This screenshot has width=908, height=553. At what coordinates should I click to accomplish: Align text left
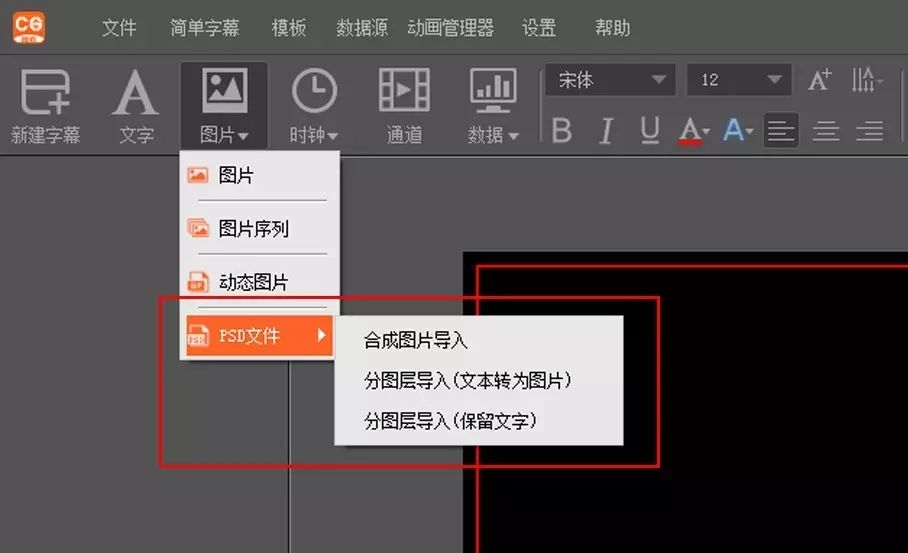click(781, 130)
